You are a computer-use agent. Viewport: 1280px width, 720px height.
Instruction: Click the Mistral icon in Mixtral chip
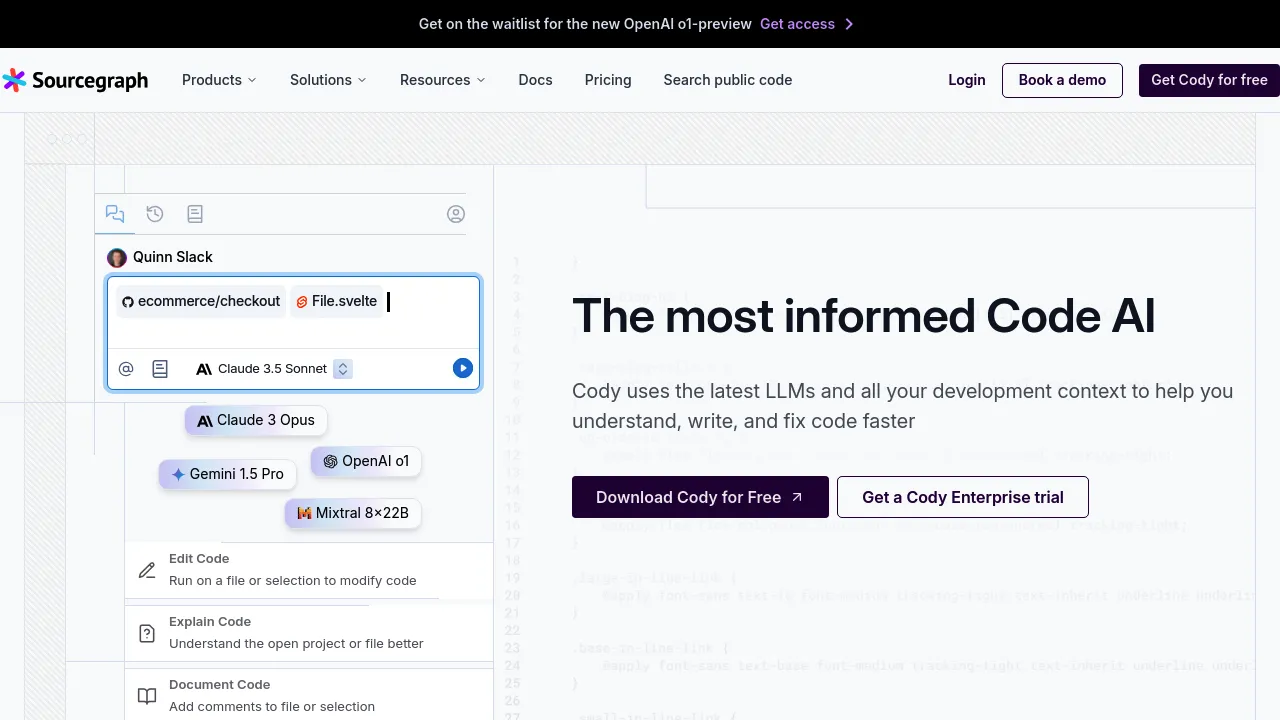[304, 513]
